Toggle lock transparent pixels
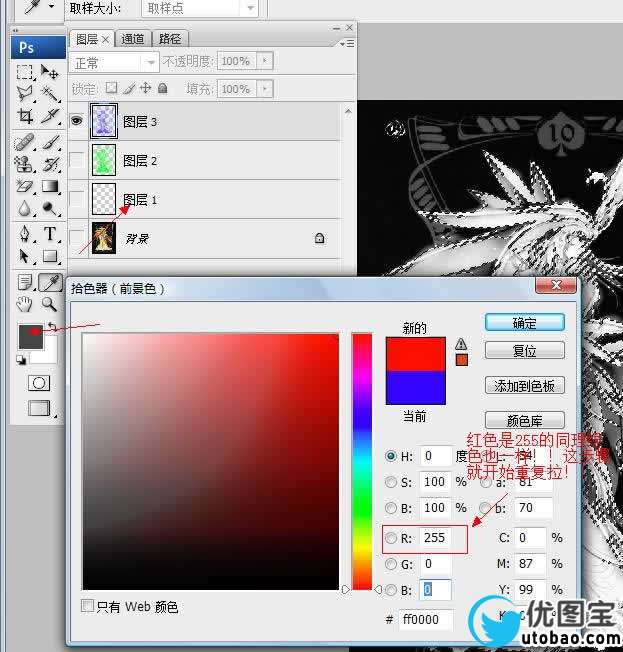The width and height of the screenshot is (623, 652). point(111,88)
